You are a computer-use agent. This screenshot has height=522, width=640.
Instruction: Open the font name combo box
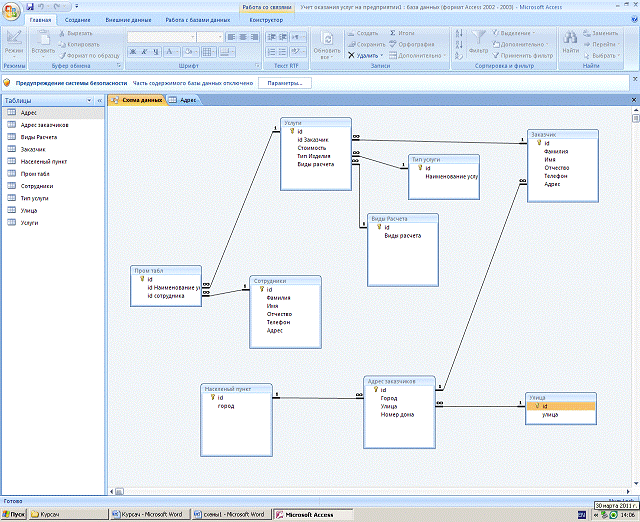160,37
